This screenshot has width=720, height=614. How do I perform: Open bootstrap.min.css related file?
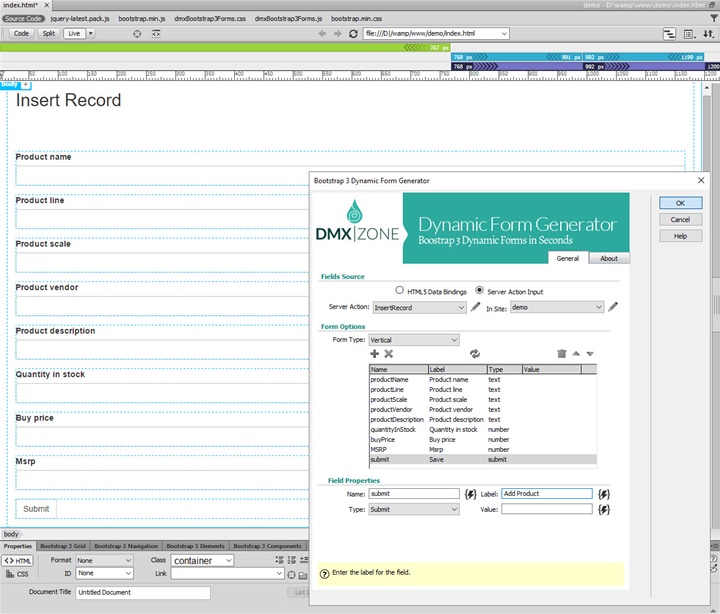coord(356,19)
